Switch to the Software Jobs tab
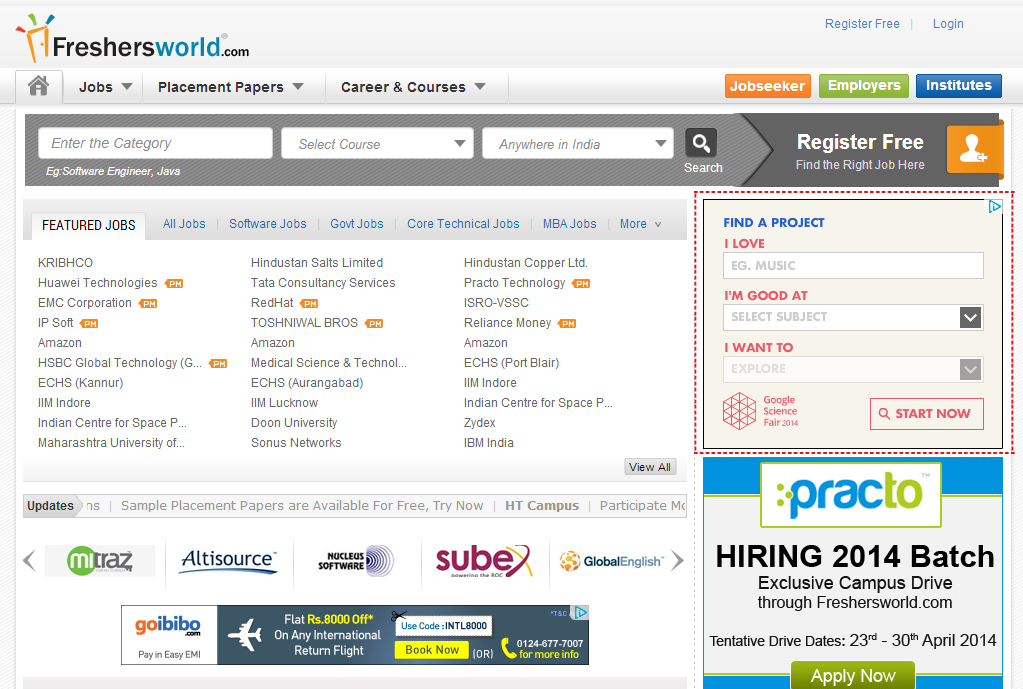 click(x=267, y=224)
